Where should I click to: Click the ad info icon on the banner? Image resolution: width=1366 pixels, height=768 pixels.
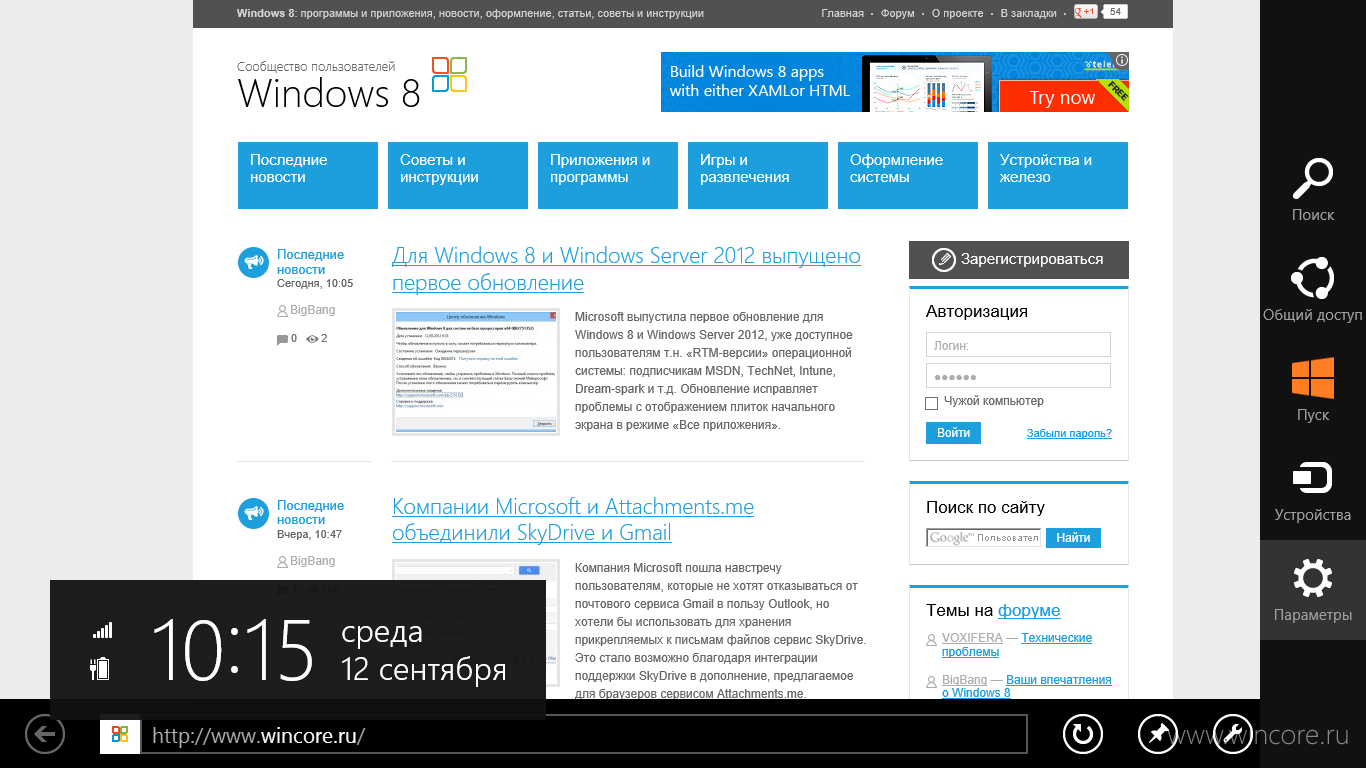[x=1122, y=59]
